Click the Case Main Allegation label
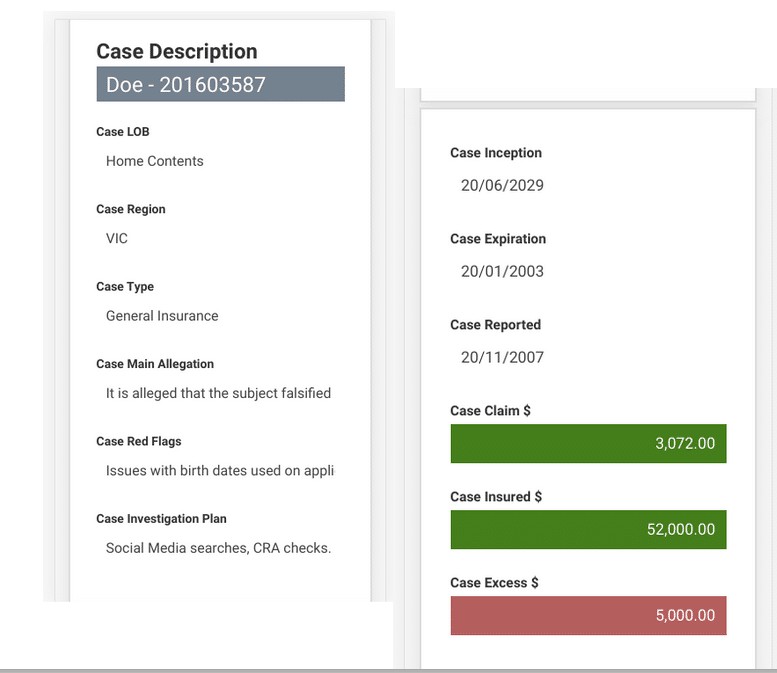Screen dimensions: 777x673 coord(155,364)
